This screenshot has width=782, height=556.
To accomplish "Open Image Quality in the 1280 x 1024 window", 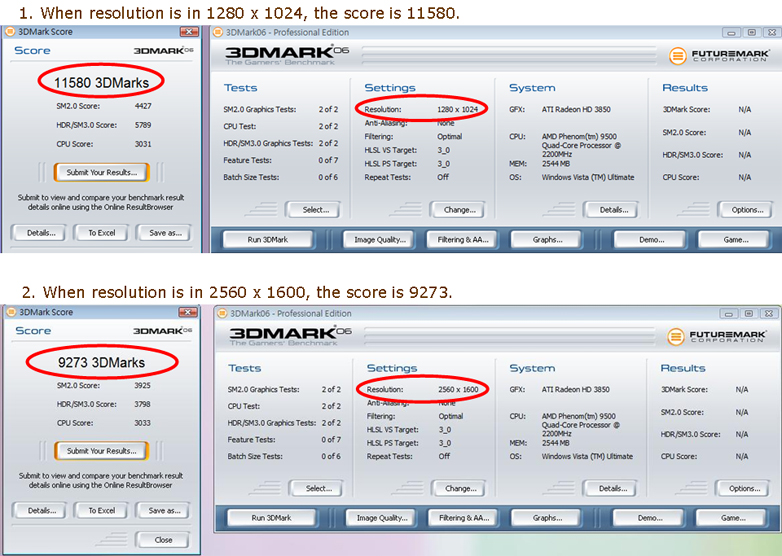I will [380, 240].
